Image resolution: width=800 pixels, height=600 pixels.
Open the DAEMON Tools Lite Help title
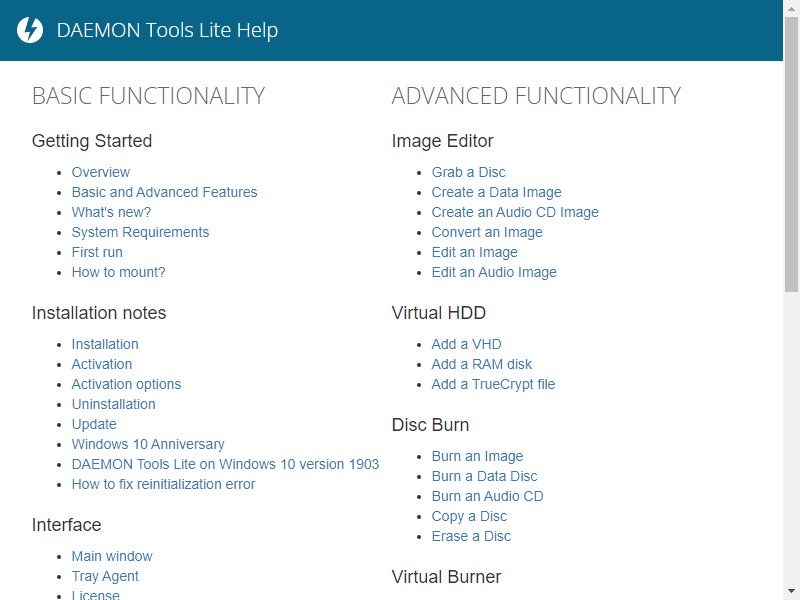tap(167, 30)
